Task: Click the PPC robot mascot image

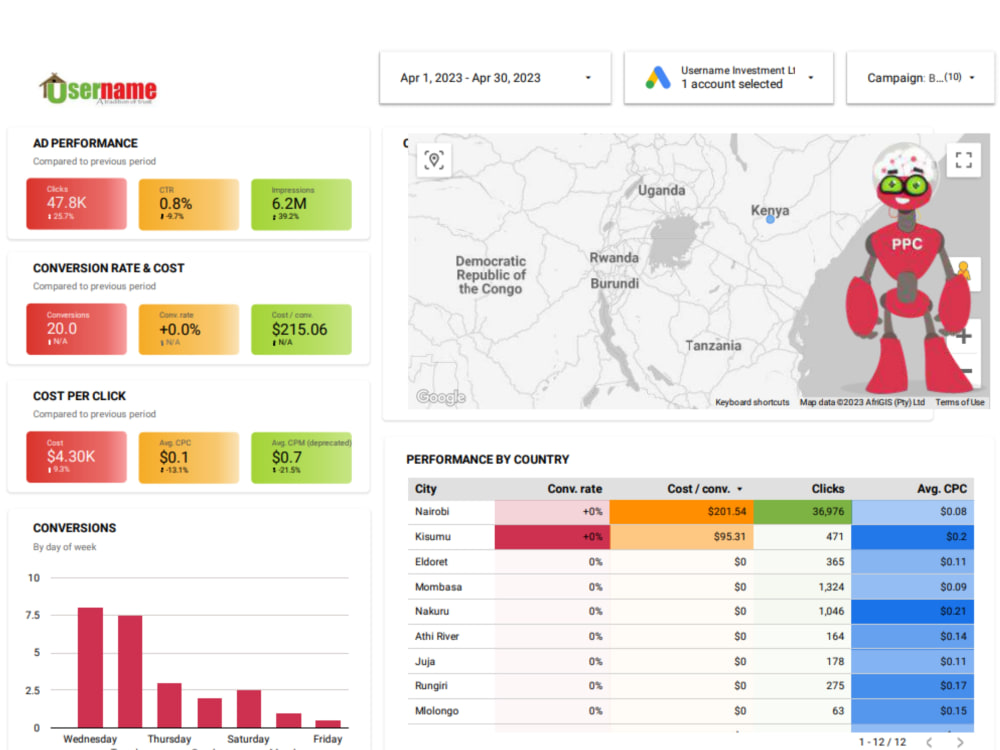Action: (909, 268)
